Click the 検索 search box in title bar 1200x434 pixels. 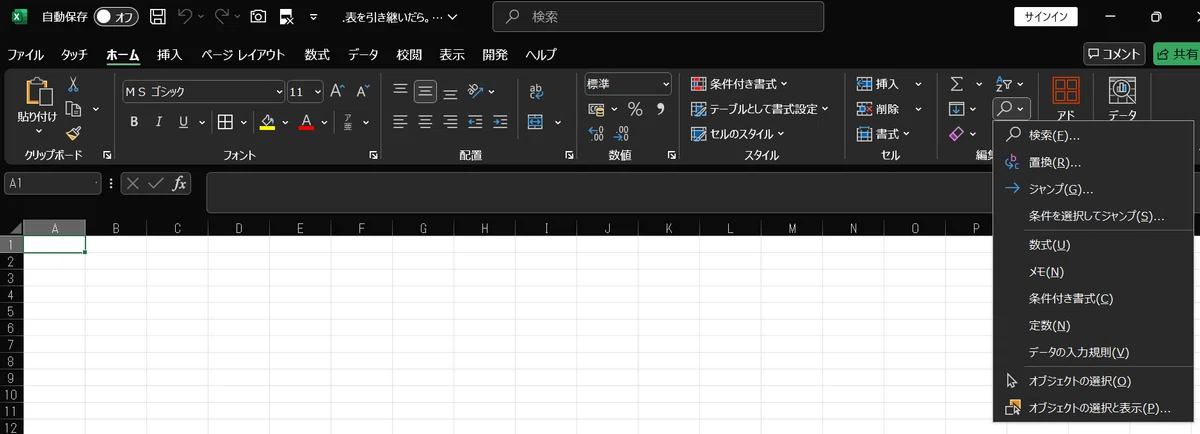[658, 17]
